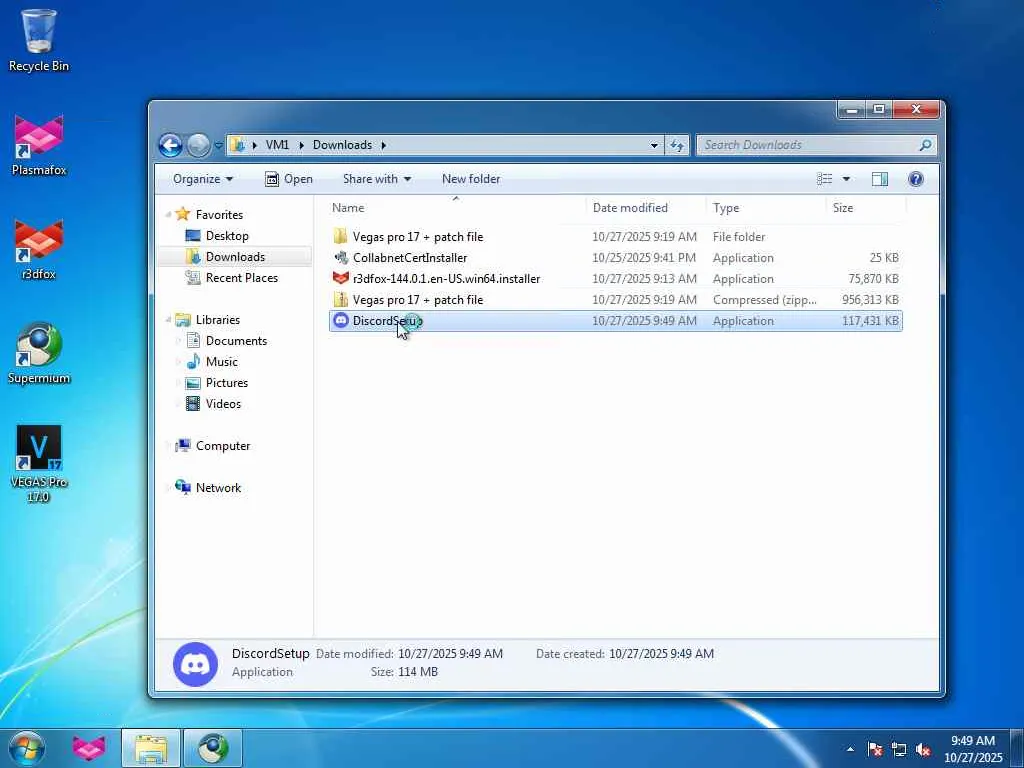The image size is (1024, 768).
Task: Open the Share with menu
Action: pos(377,179)
